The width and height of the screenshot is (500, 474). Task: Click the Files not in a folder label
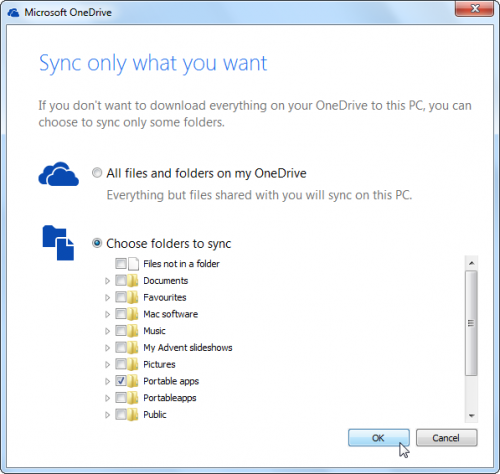pos(181,264)
